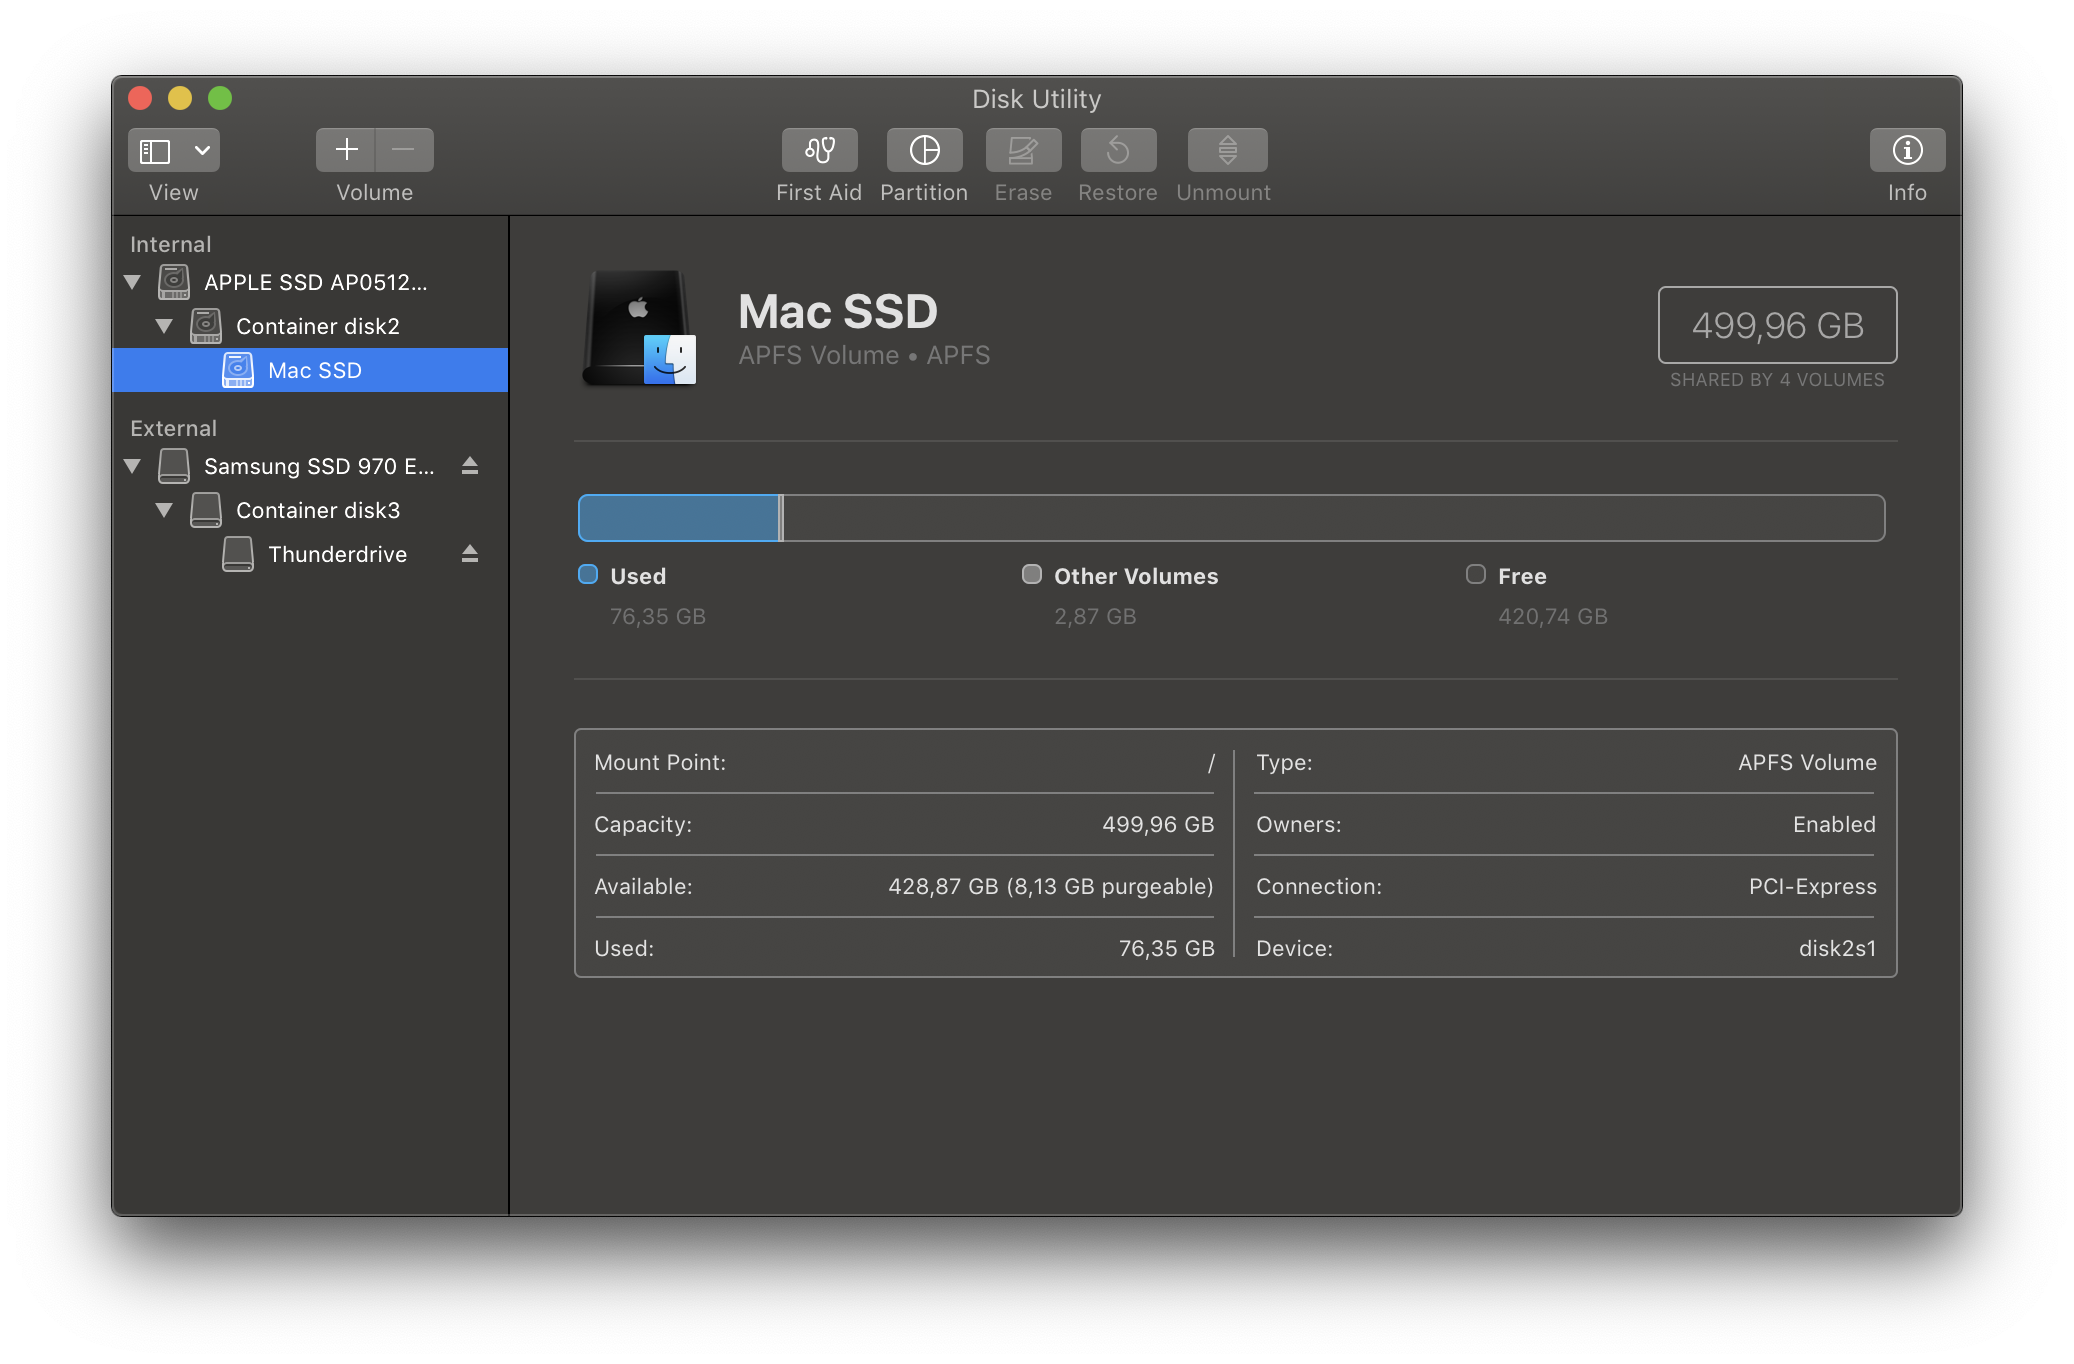Viewport: 2074px width, 1364px height.
Task: Minimize the window with yellow button
Action: pos(180,98)
